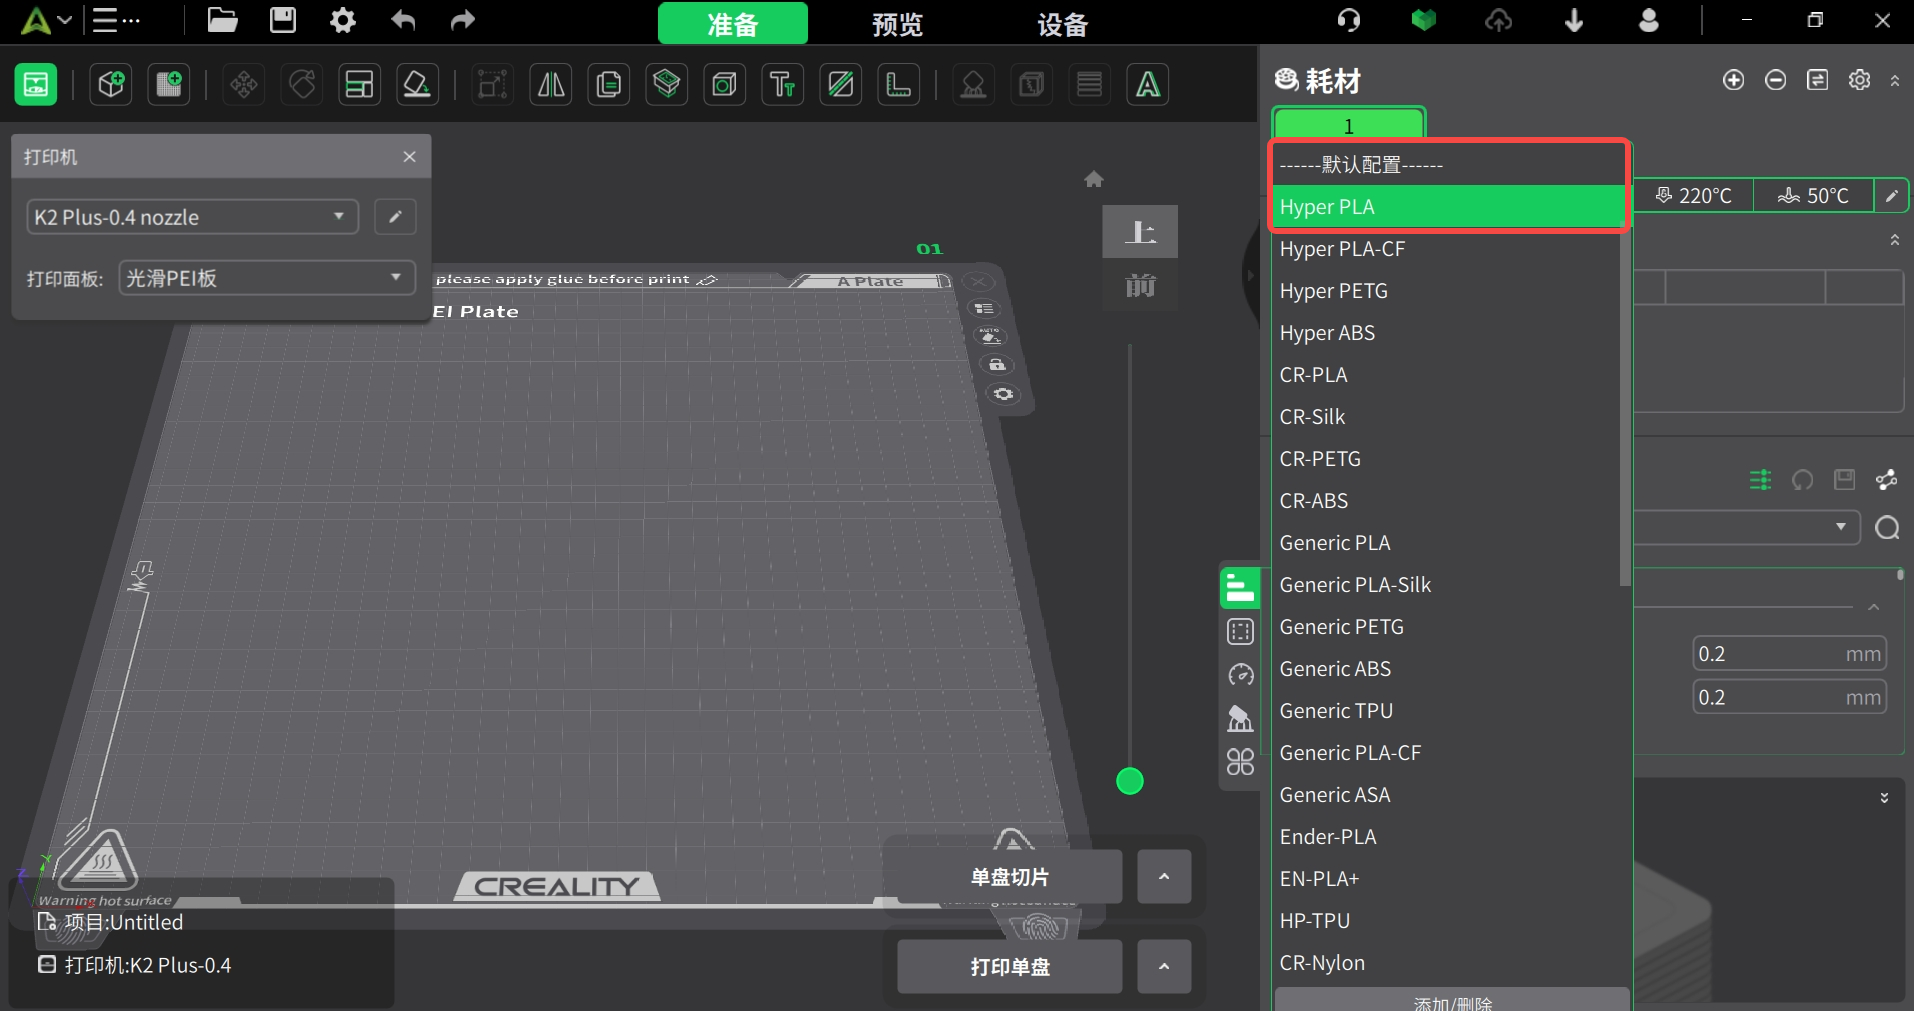
Task: Select the Mirror tool
Action: 551,85
